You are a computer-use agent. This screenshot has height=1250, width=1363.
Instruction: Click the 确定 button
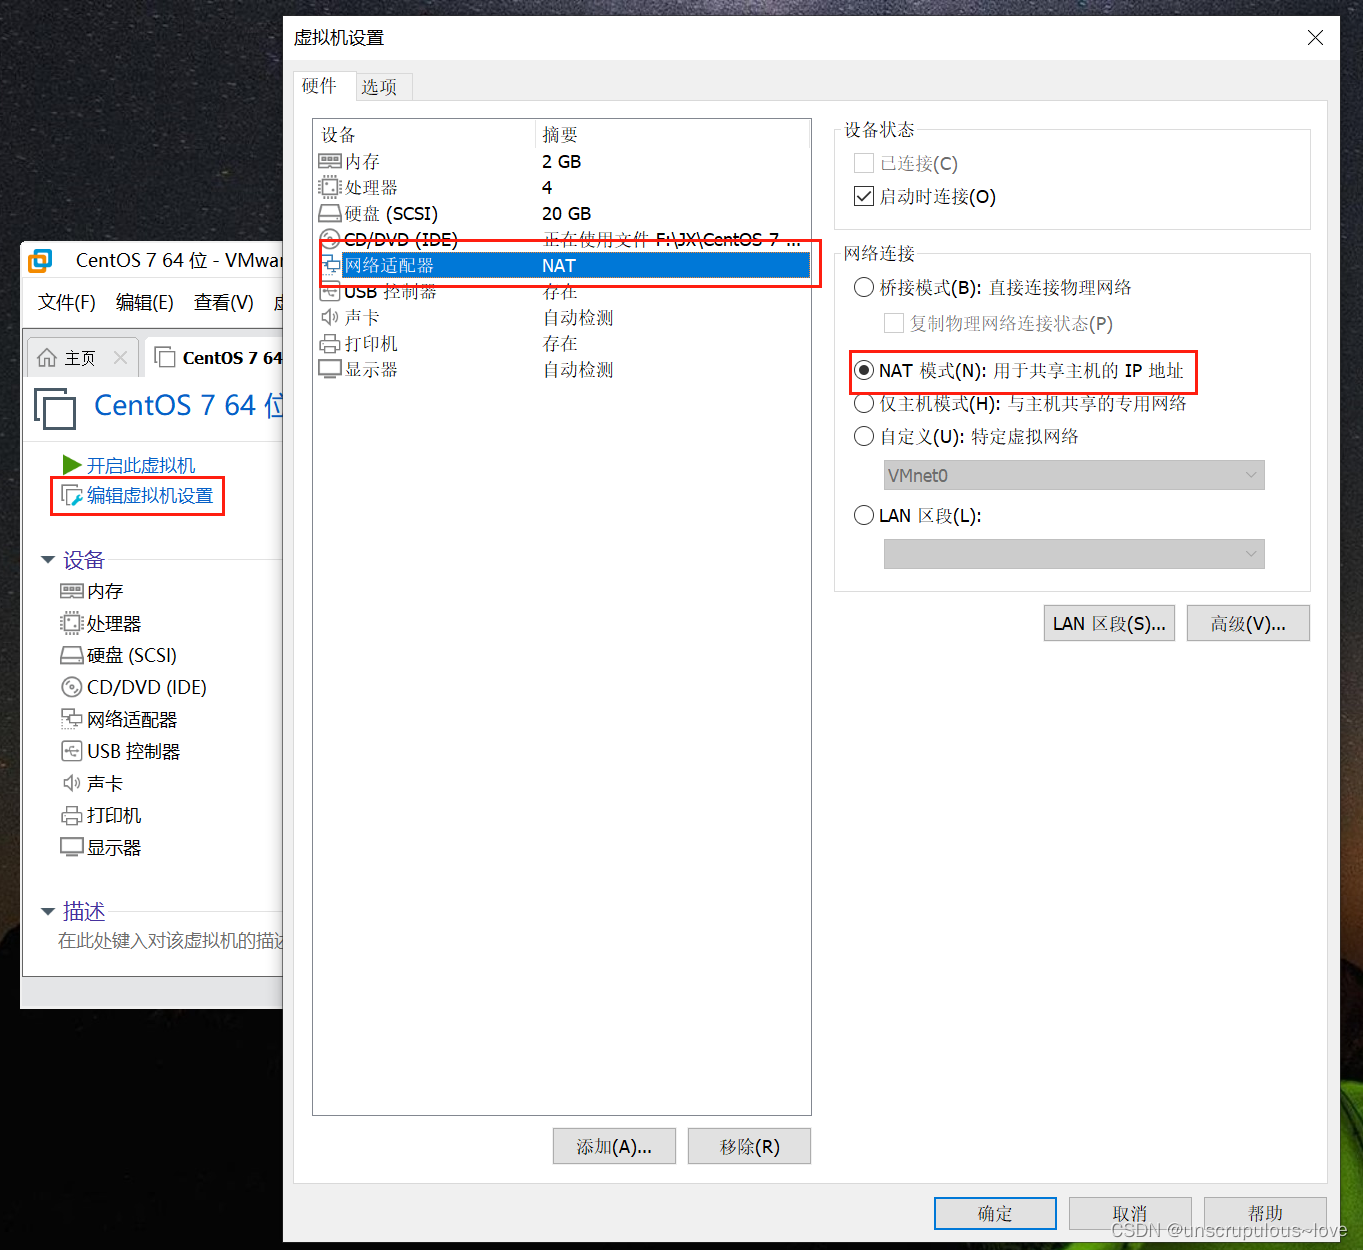[x=995, y=1213]
